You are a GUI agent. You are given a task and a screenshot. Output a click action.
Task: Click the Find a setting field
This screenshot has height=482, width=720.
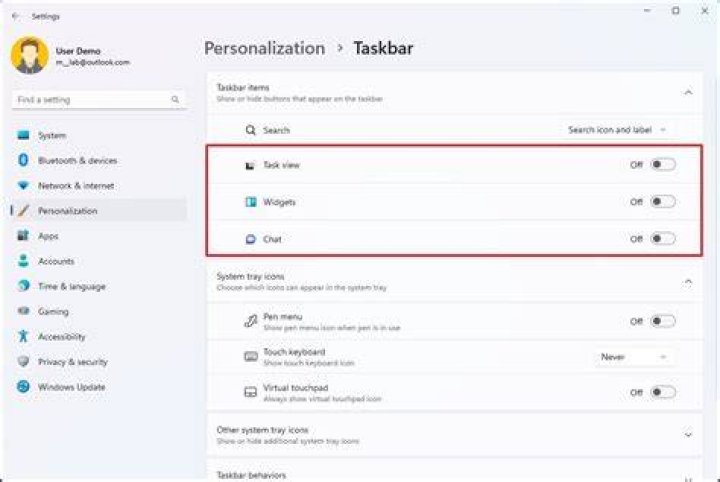pos(99,100)
